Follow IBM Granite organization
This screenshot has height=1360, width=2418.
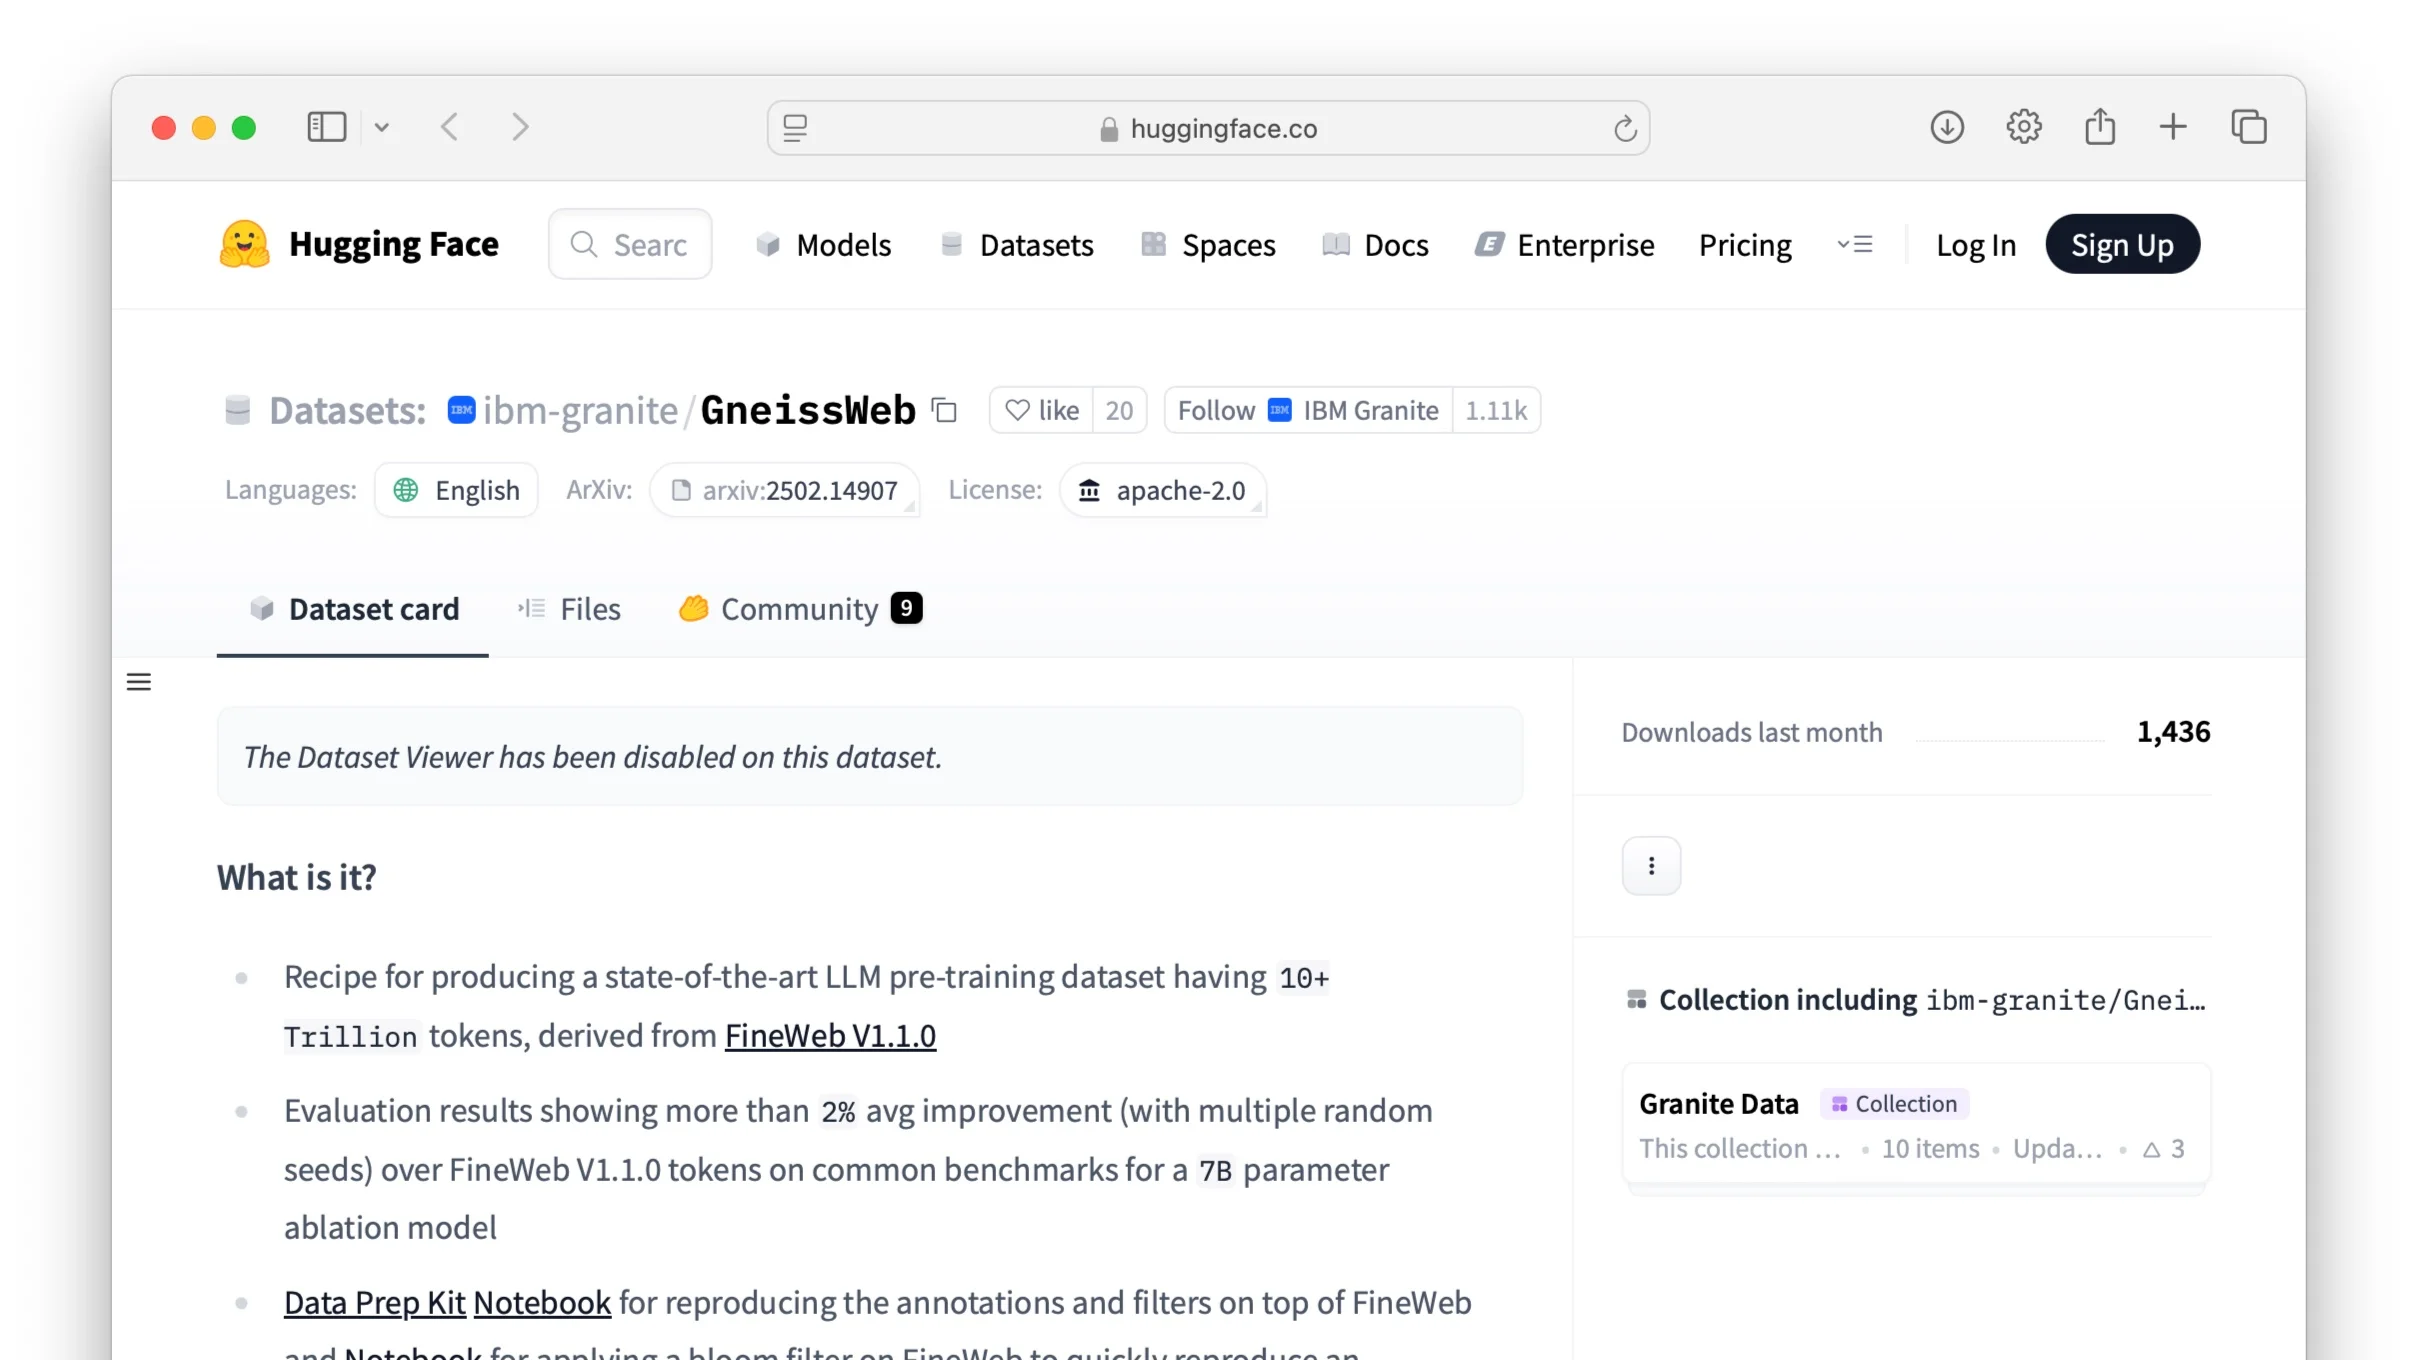click(x=1308, y=410)
